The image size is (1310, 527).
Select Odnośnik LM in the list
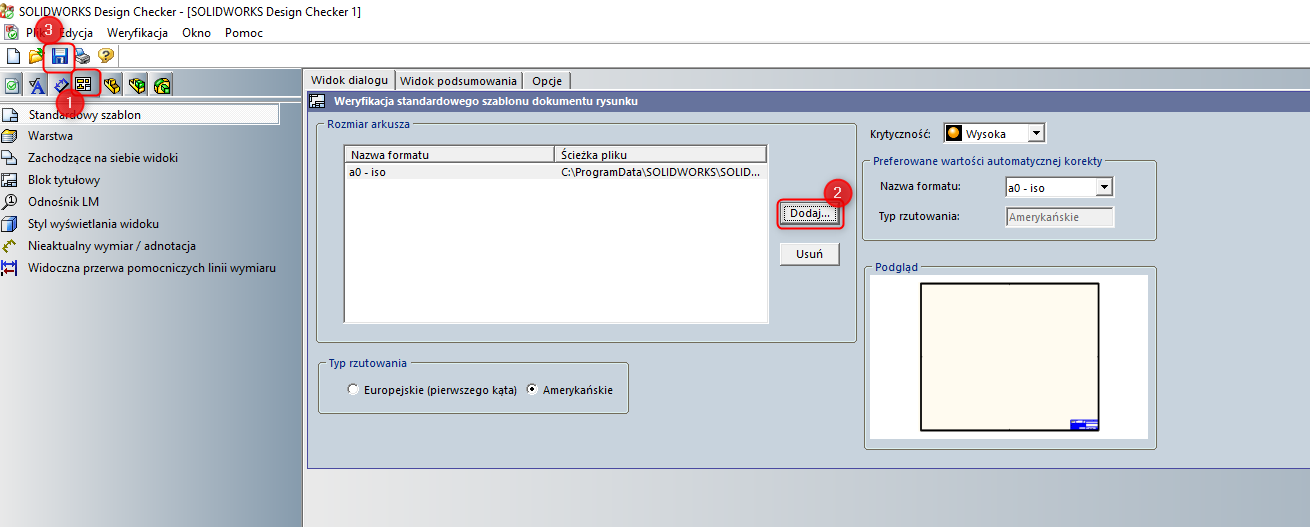(63, 202)
